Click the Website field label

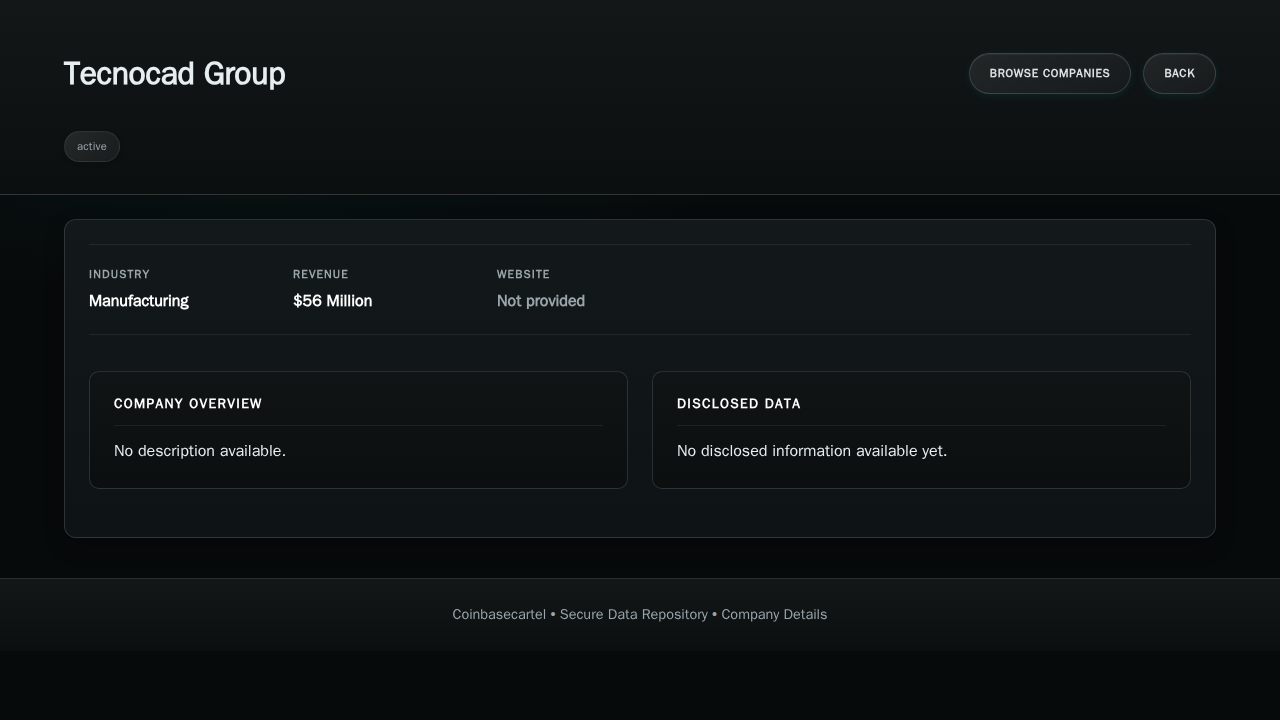523,274
